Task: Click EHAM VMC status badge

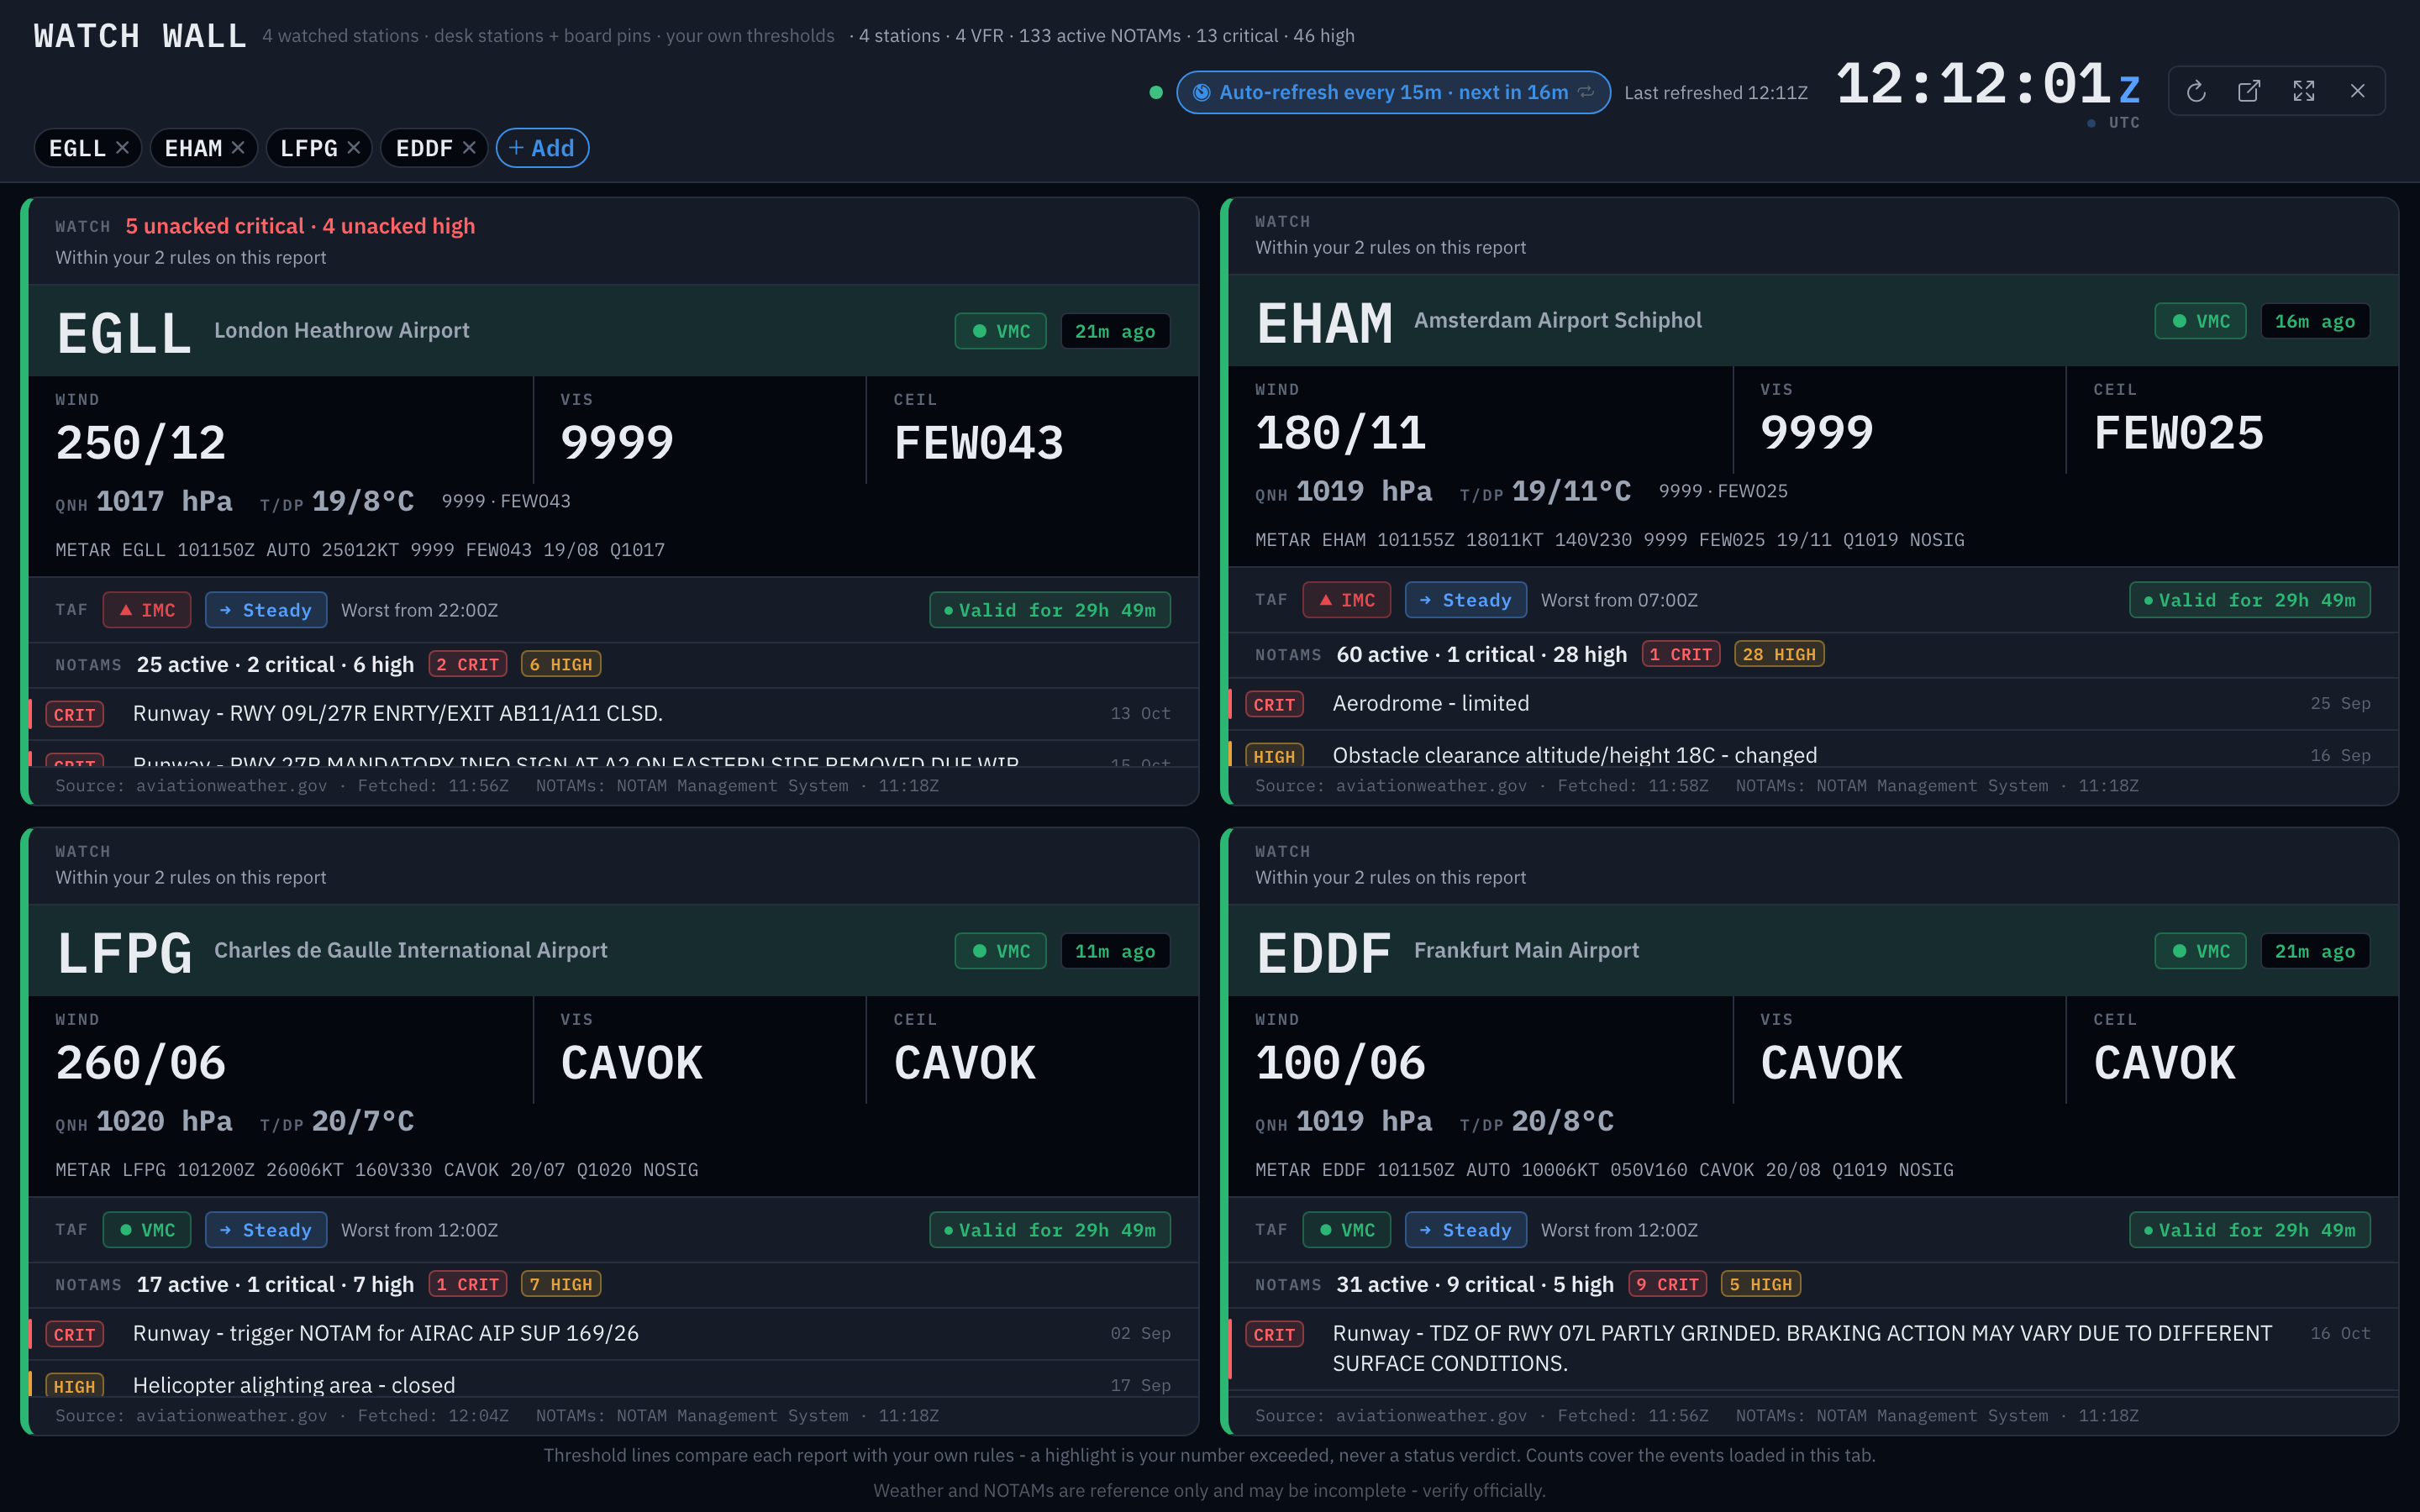Action: click(2200, 321)
